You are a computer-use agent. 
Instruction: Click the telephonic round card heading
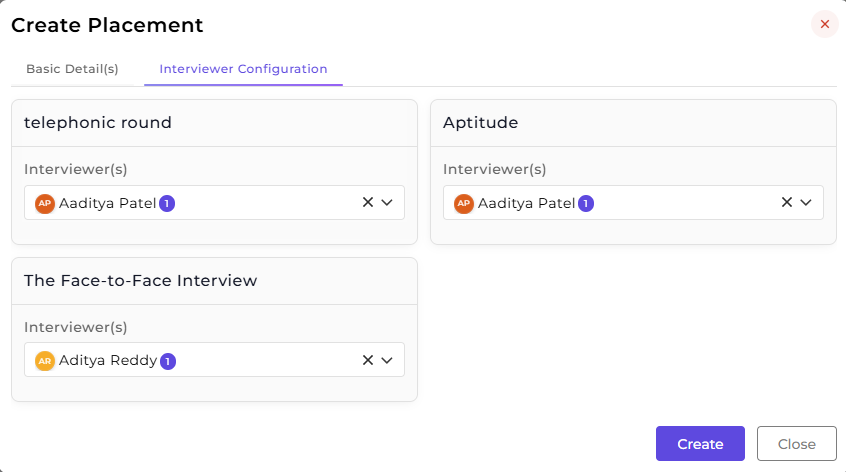(x=98, y=122)
